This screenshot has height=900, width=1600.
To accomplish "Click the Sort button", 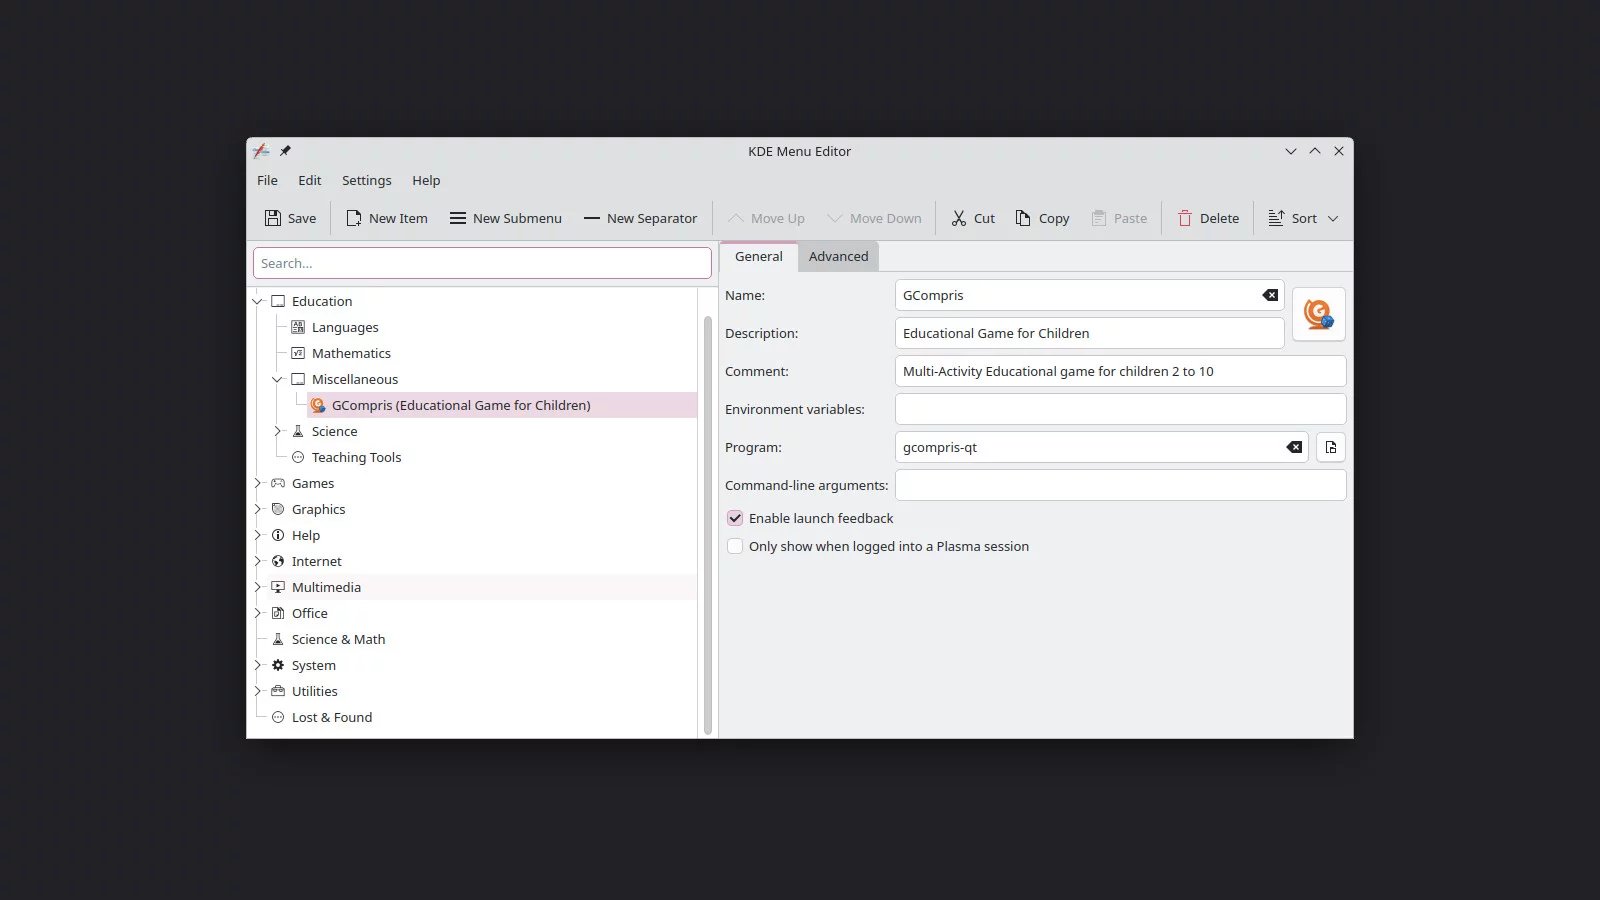I will tap(1292, 218).
